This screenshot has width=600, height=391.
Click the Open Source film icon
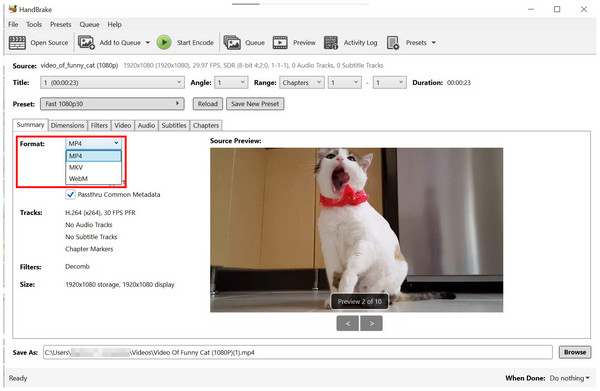click(17, 42)
